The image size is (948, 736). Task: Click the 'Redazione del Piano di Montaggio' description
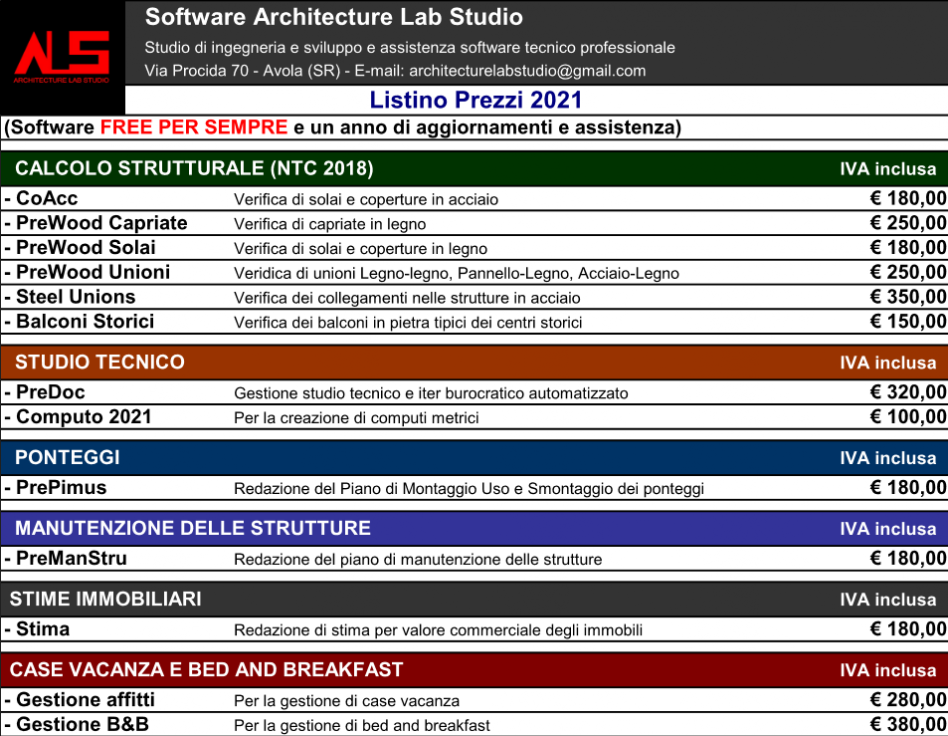(x=469, y=489)
